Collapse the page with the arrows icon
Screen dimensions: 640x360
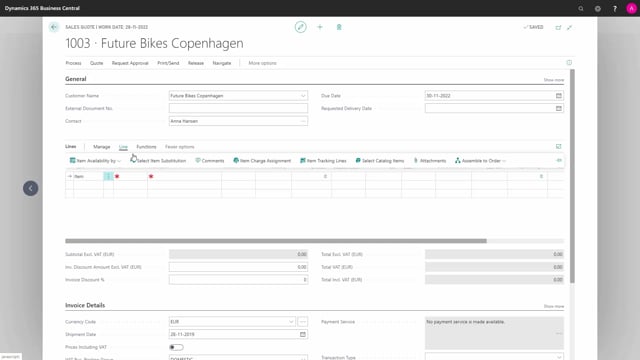(x=569, y=27)
